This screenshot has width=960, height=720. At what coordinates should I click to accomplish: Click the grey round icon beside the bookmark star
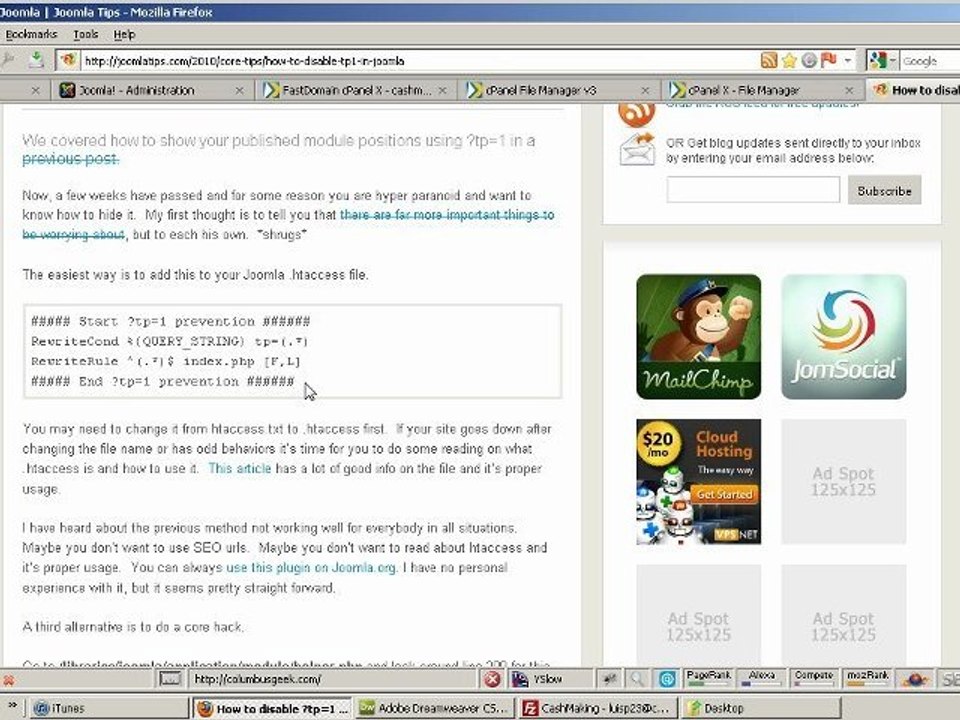[809, 60]
